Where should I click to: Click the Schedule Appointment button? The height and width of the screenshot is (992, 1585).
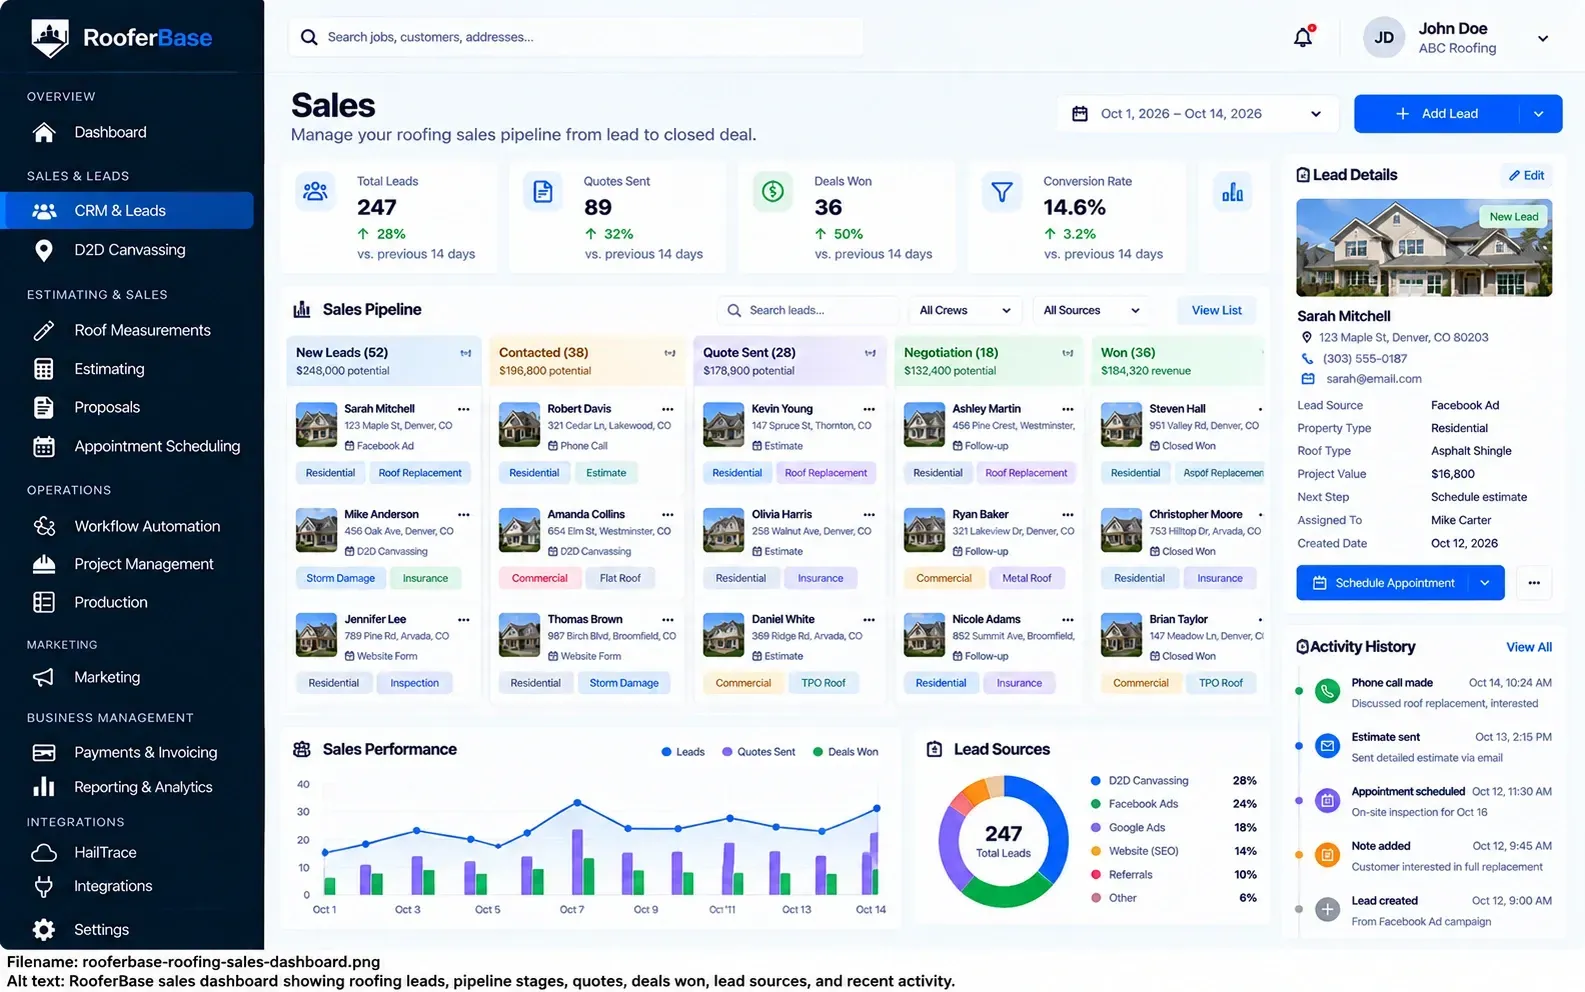pyautogui.click(x=1383, y=583)
